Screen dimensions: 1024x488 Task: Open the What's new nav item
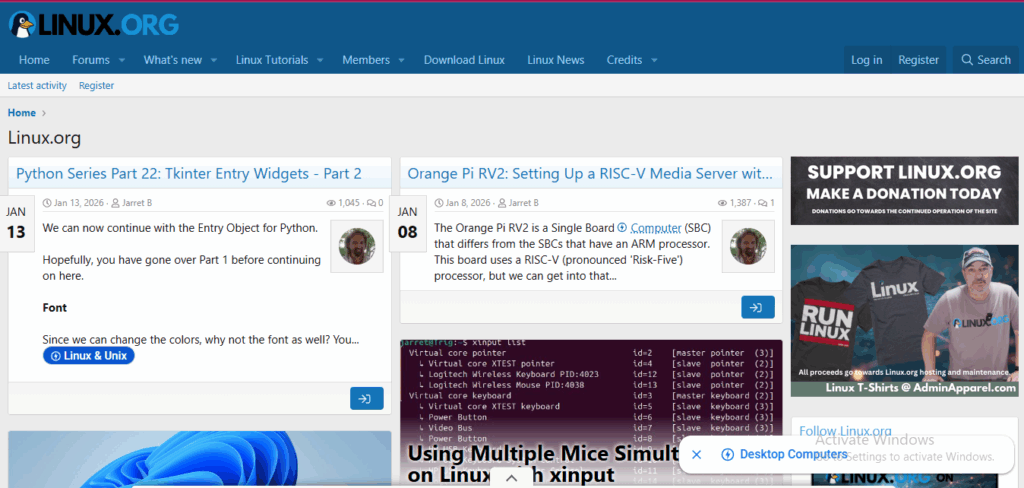[x=172, y=60]
